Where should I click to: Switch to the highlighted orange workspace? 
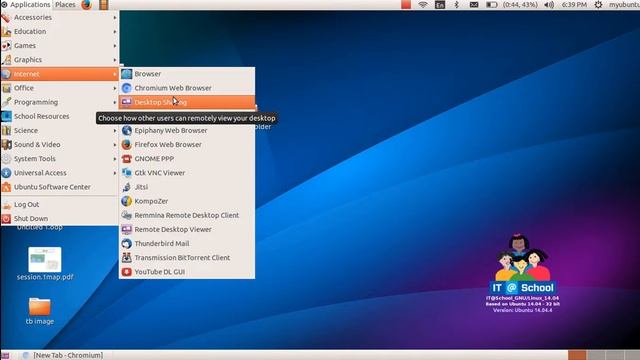pos(577,355)
